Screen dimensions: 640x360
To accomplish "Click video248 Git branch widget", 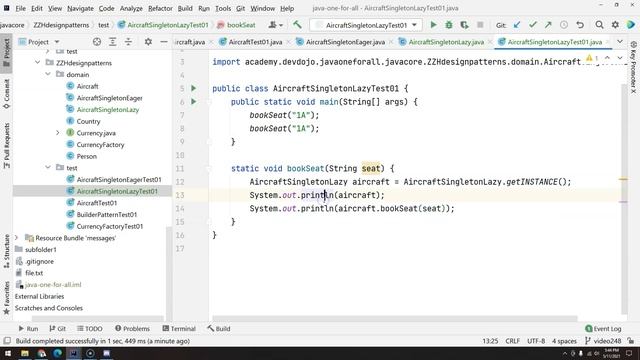I will 603,341.
